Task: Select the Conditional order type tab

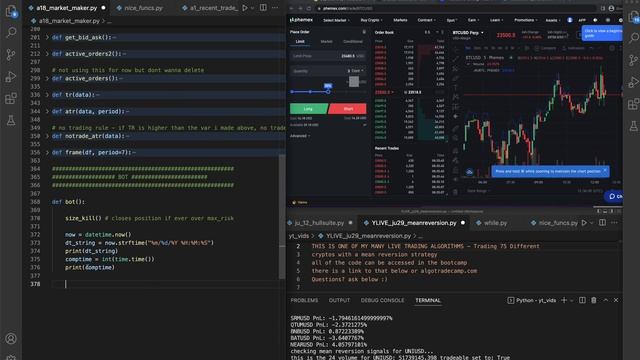Action: click(353, 42)
